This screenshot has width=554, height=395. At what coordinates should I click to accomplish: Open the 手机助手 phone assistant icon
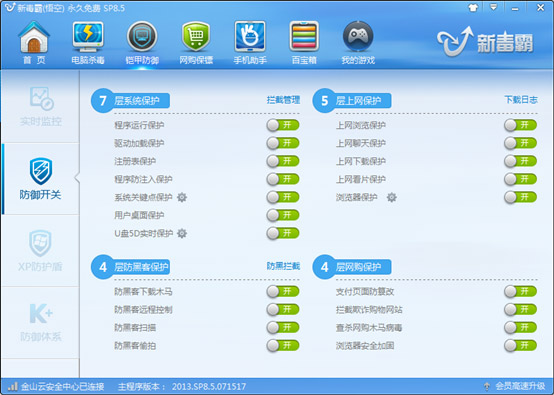(250, 37)
